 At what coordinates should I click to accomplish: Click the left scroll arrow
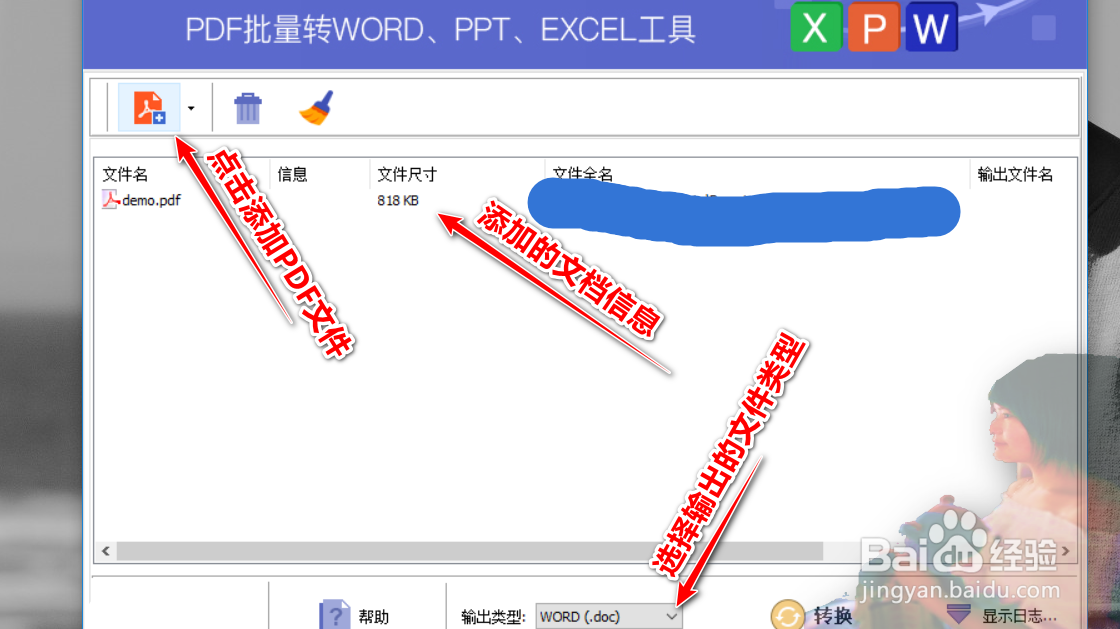106,551
